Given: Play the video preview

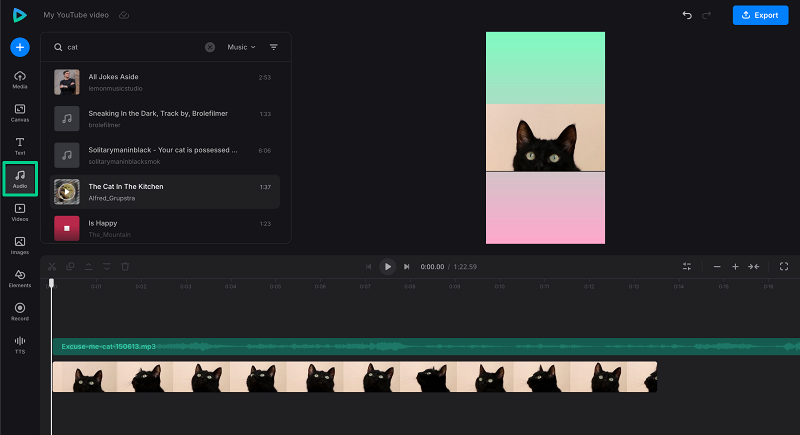Looking at the screenshot, I should [x=387, y=267].
